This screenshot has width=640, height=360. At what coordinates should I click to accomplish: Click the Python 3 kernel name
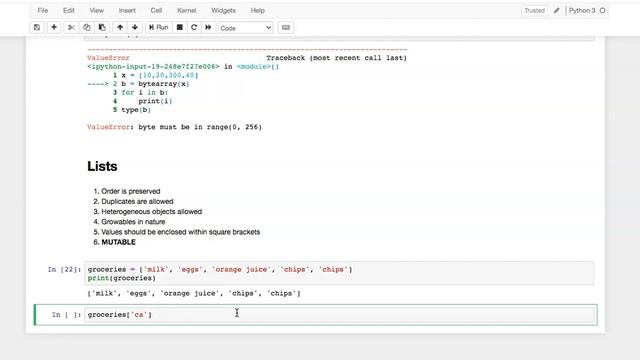click(x=582, y=11)
